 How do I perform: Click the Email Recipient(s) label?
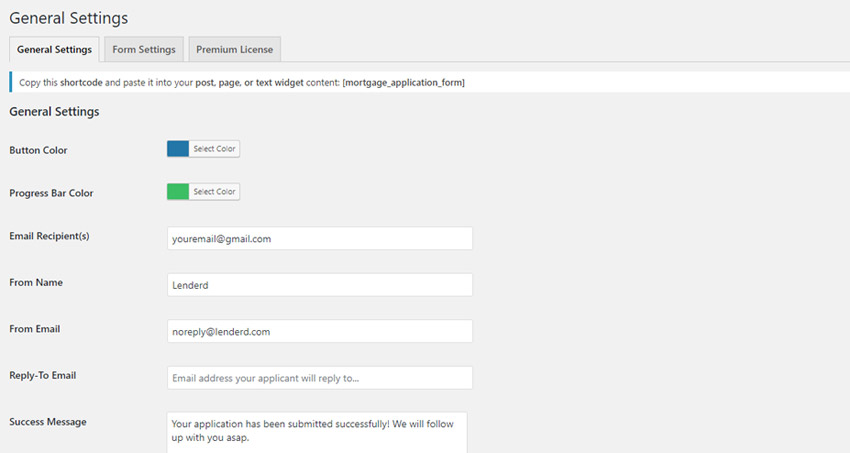49,236
